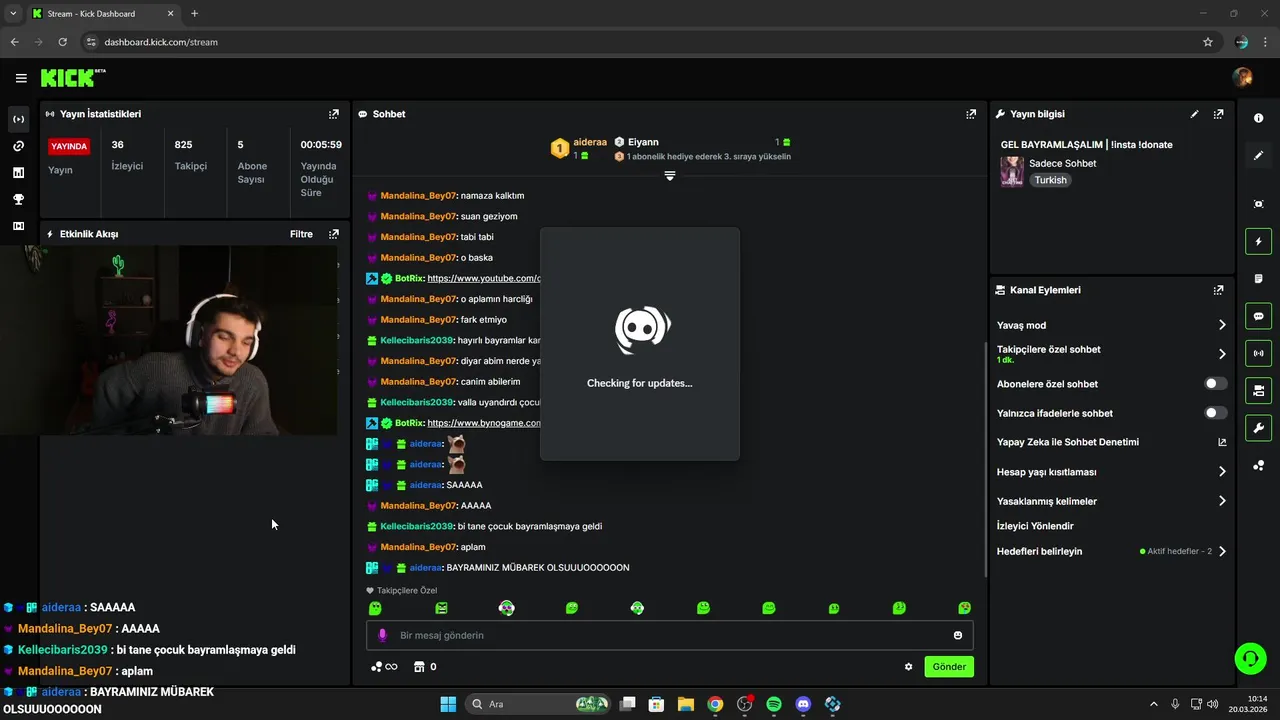Viewport: 1280px width, 720px height.
Task: Click the green support headset button
Action: point(1250,658)
